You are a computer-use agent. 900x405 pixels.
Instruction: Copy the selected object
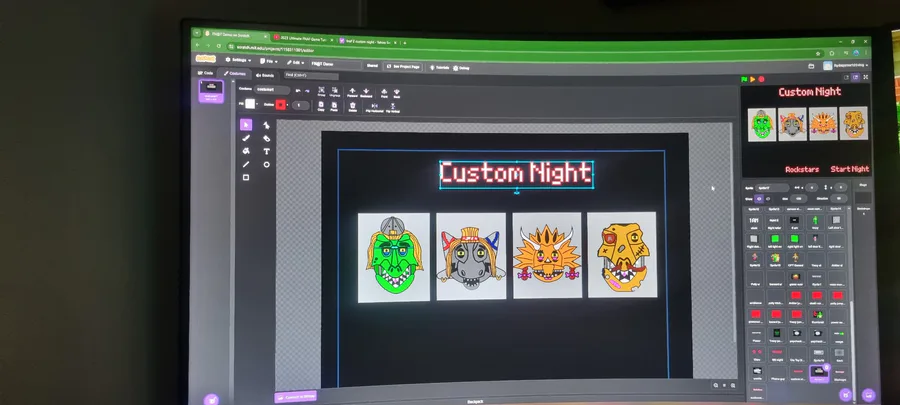point(321,106)
